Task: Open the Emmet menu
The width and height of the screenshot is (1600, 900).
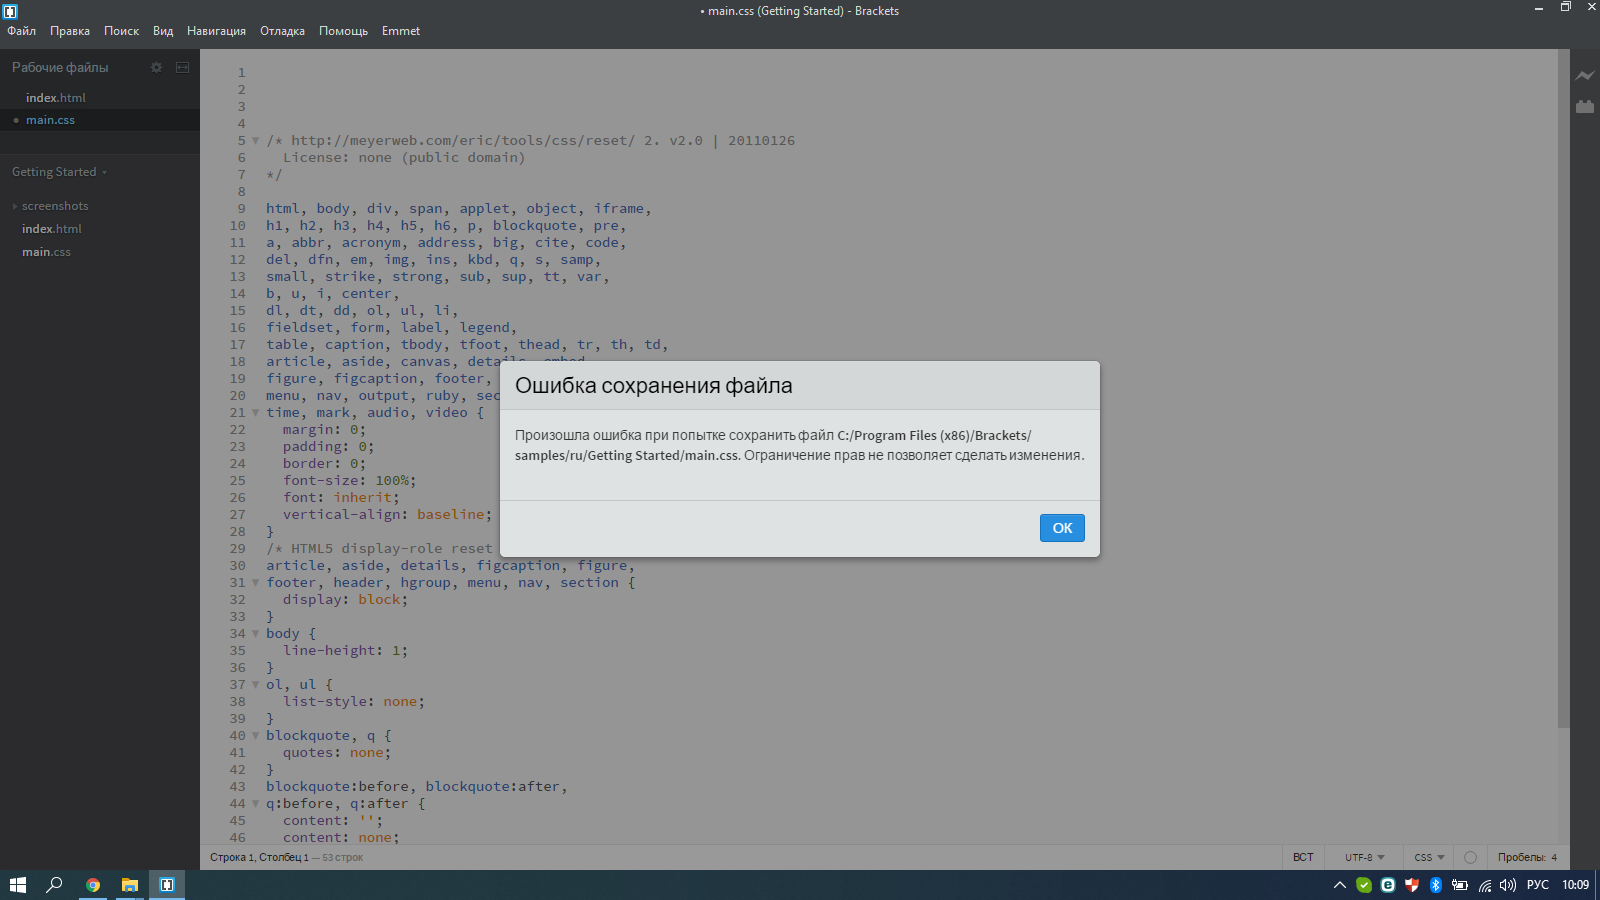Action: pos(401,31)
